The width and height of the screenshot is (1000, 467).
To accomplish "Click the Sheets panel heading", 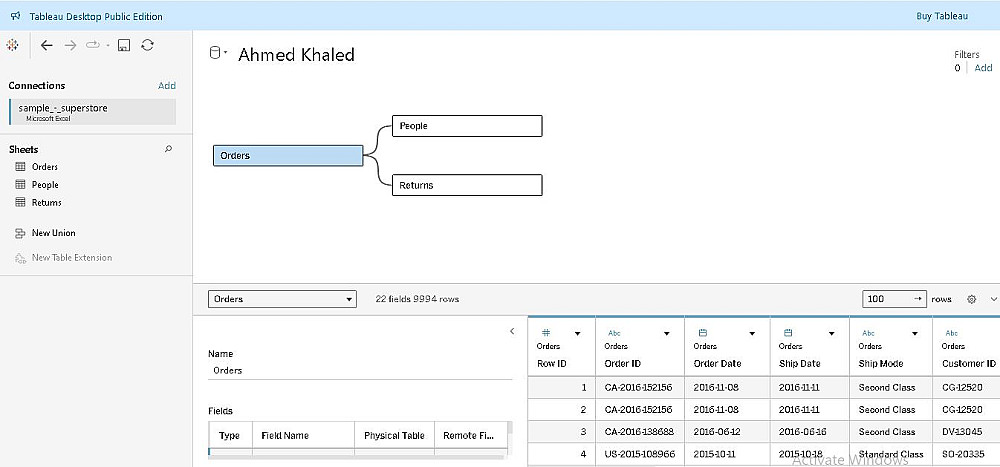I will tap(24, 149).
